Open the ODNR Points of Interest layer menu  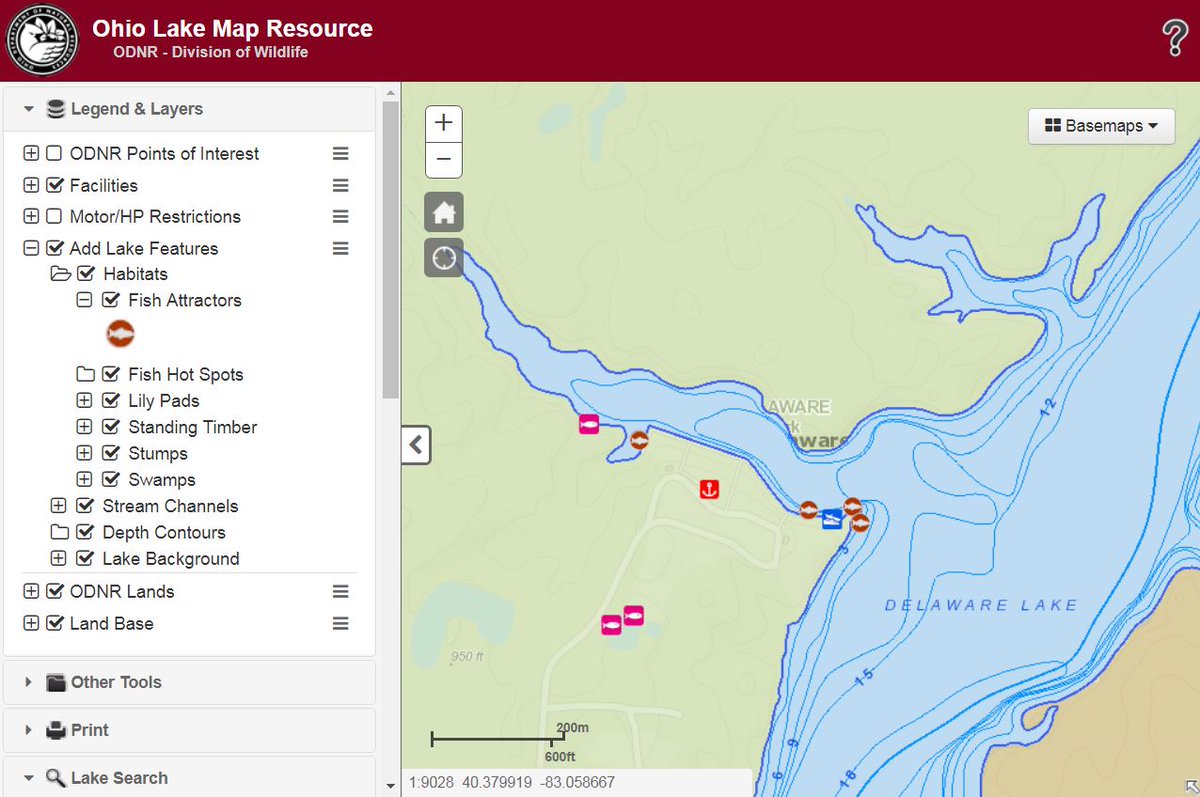click(341, 154)
